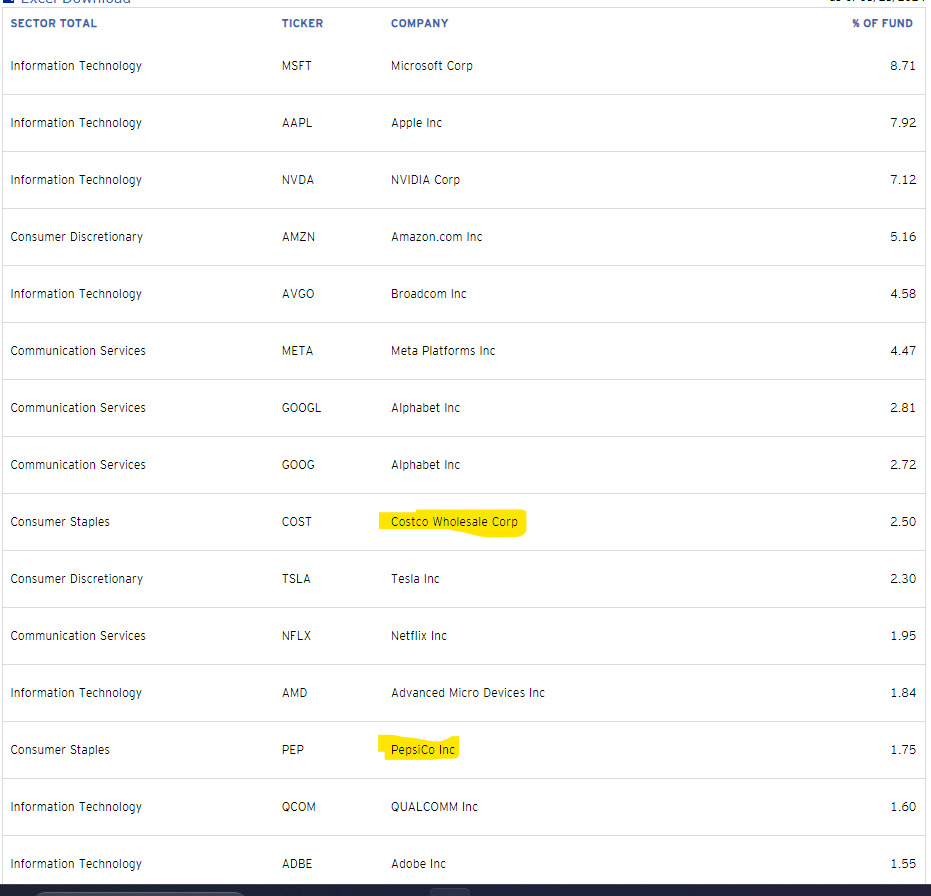Viewport: 931px width, 896px height.
Task: Select the 2.81 fund percentage value
Action: pos(902,408)
